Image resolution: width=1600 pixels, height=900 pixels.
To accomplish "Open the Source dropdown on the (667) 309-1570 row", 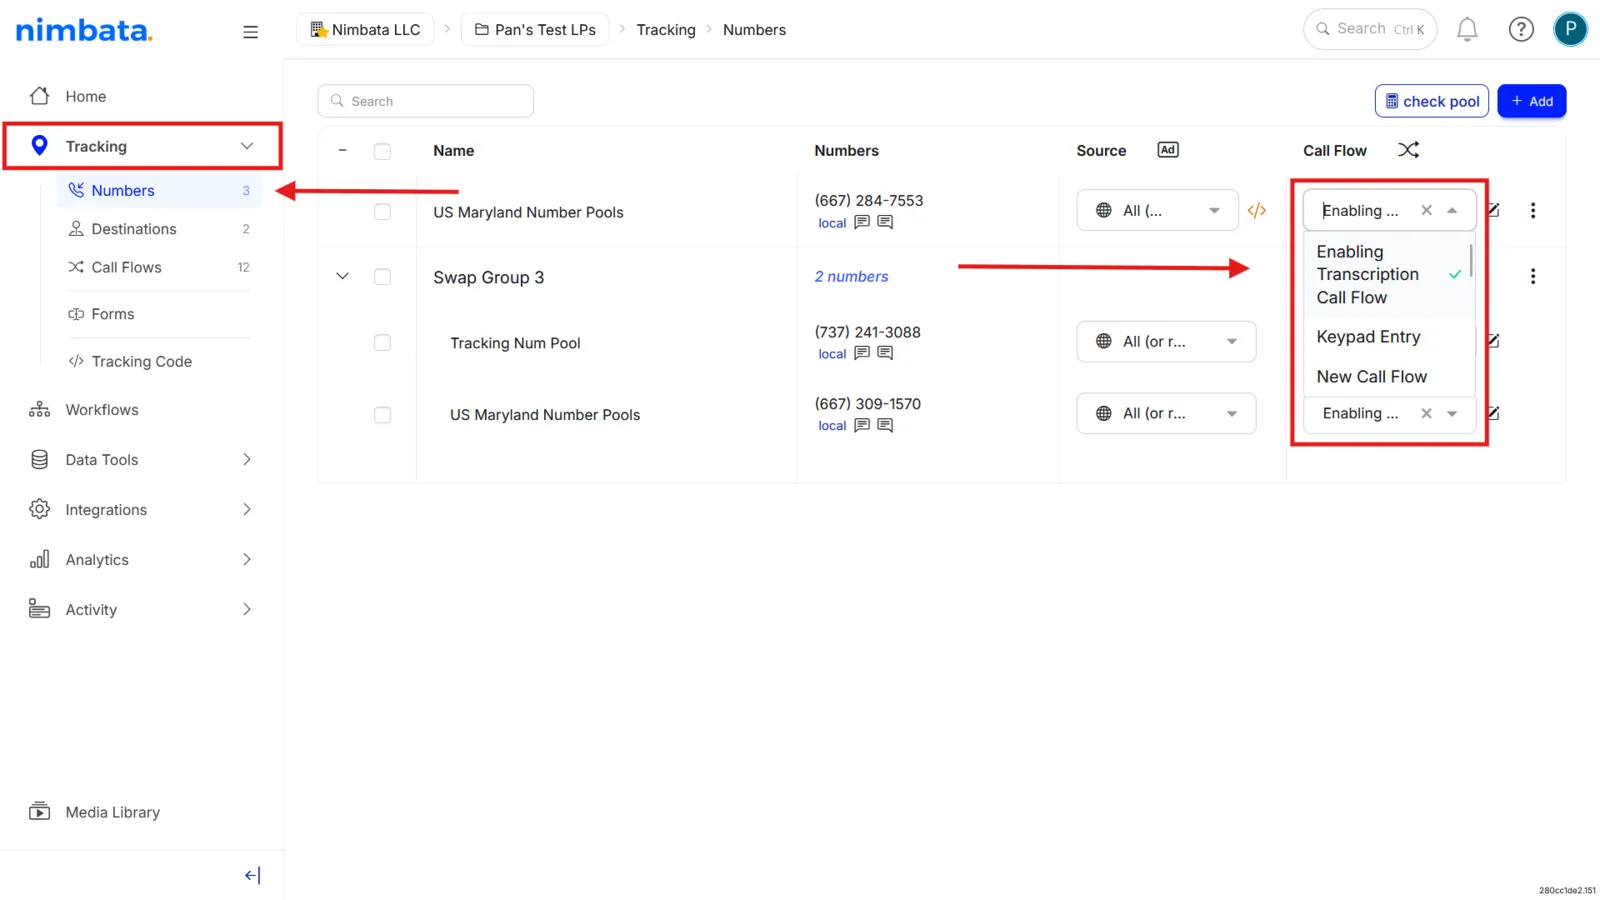I will (1166, 413).
